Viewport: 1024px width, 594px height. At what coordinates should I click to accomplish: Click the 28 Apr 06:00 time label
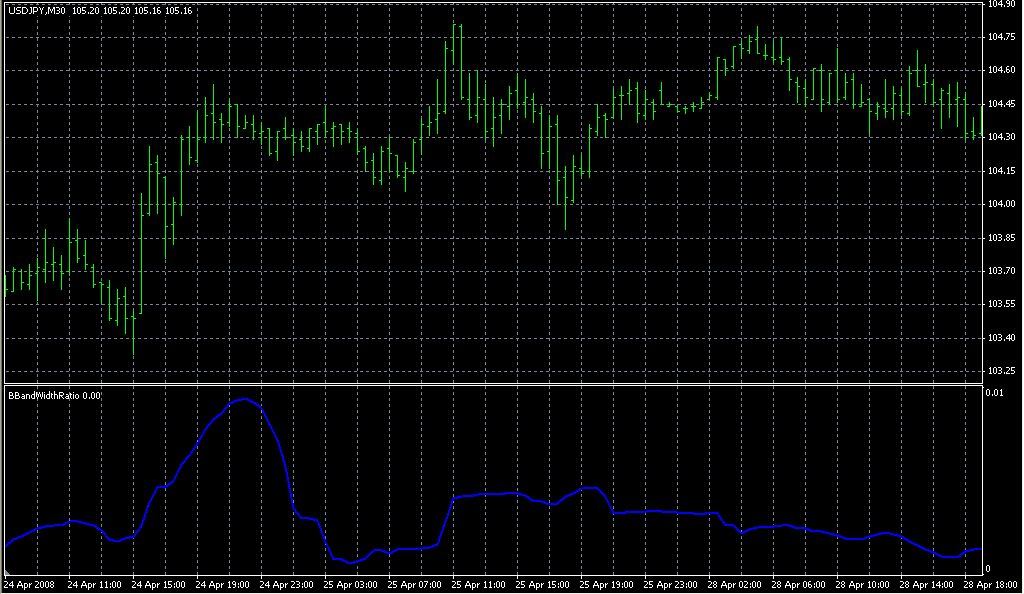(798, 585)
